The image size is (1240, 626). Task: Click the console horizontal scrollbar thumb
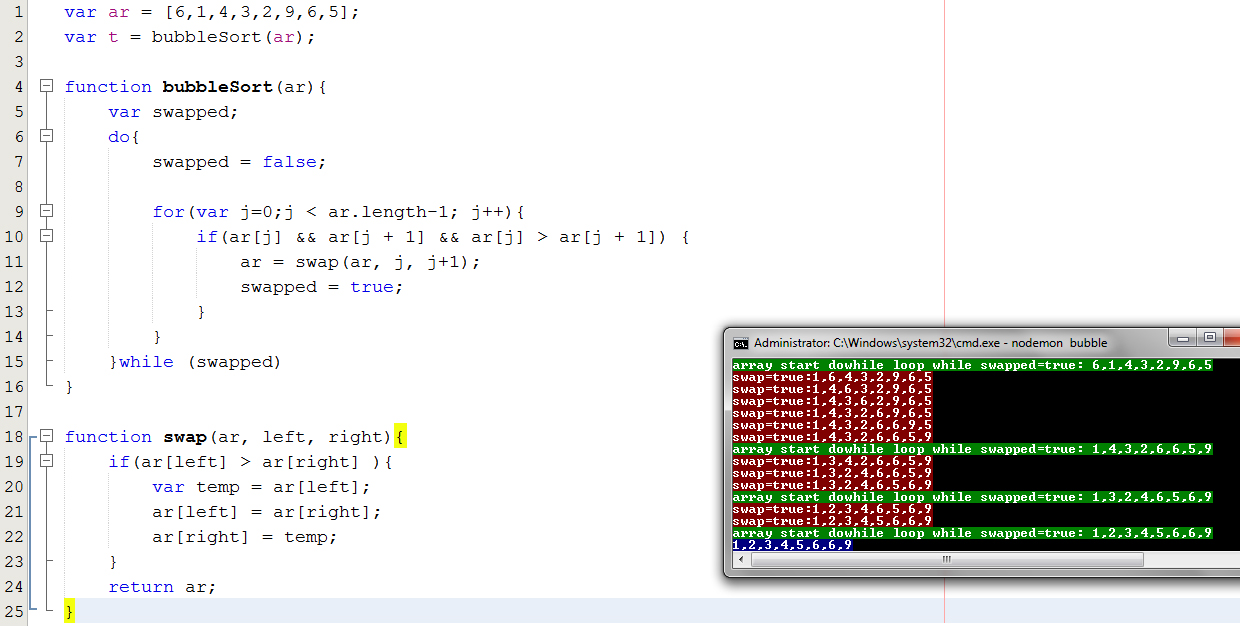click(945, 560)
